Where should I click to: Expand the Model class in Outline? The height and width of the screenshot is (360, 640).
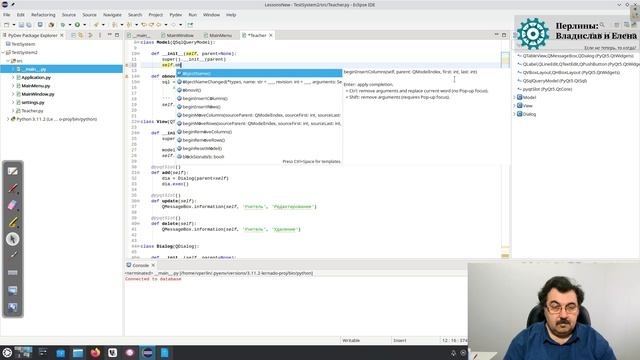(514, 97)
